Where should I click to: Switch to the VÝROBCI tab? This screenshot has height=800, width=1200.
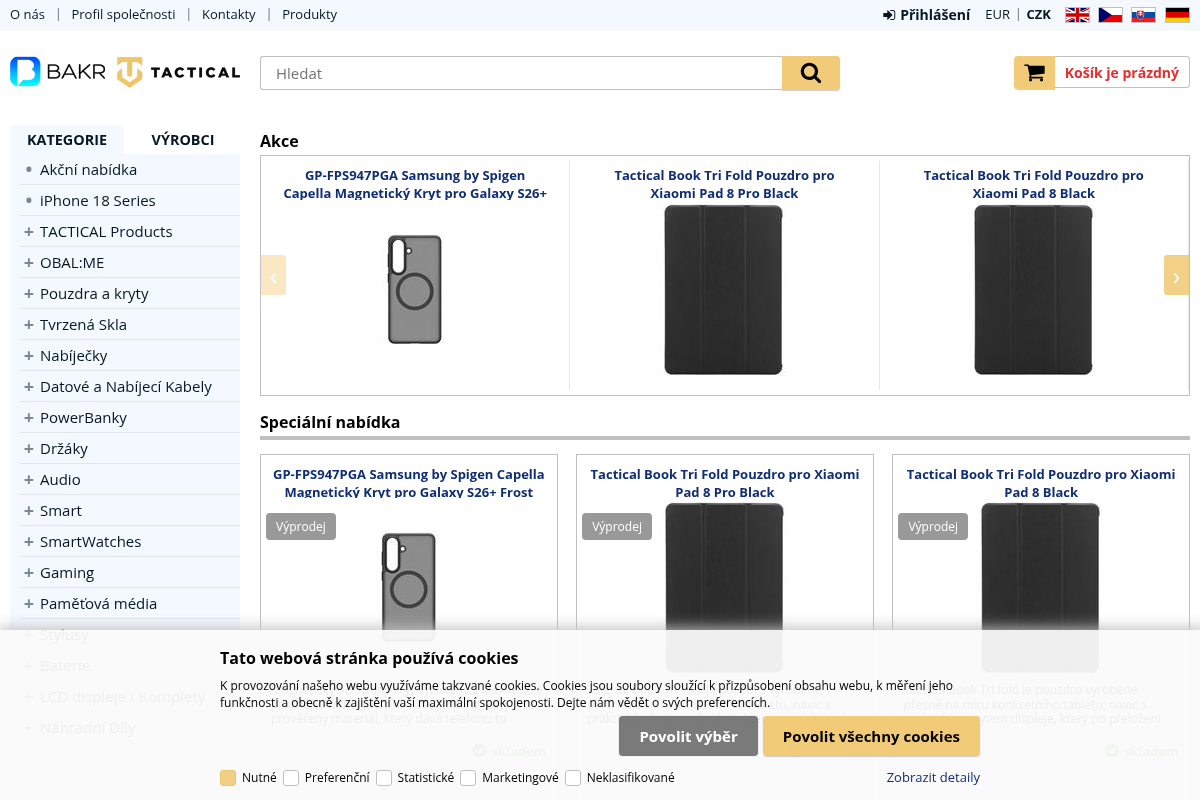pos(183,140)
